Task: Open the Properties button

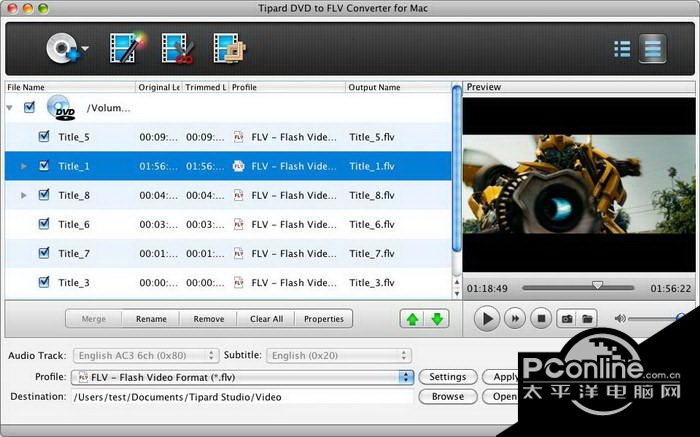Action: (x=324, y=319)
